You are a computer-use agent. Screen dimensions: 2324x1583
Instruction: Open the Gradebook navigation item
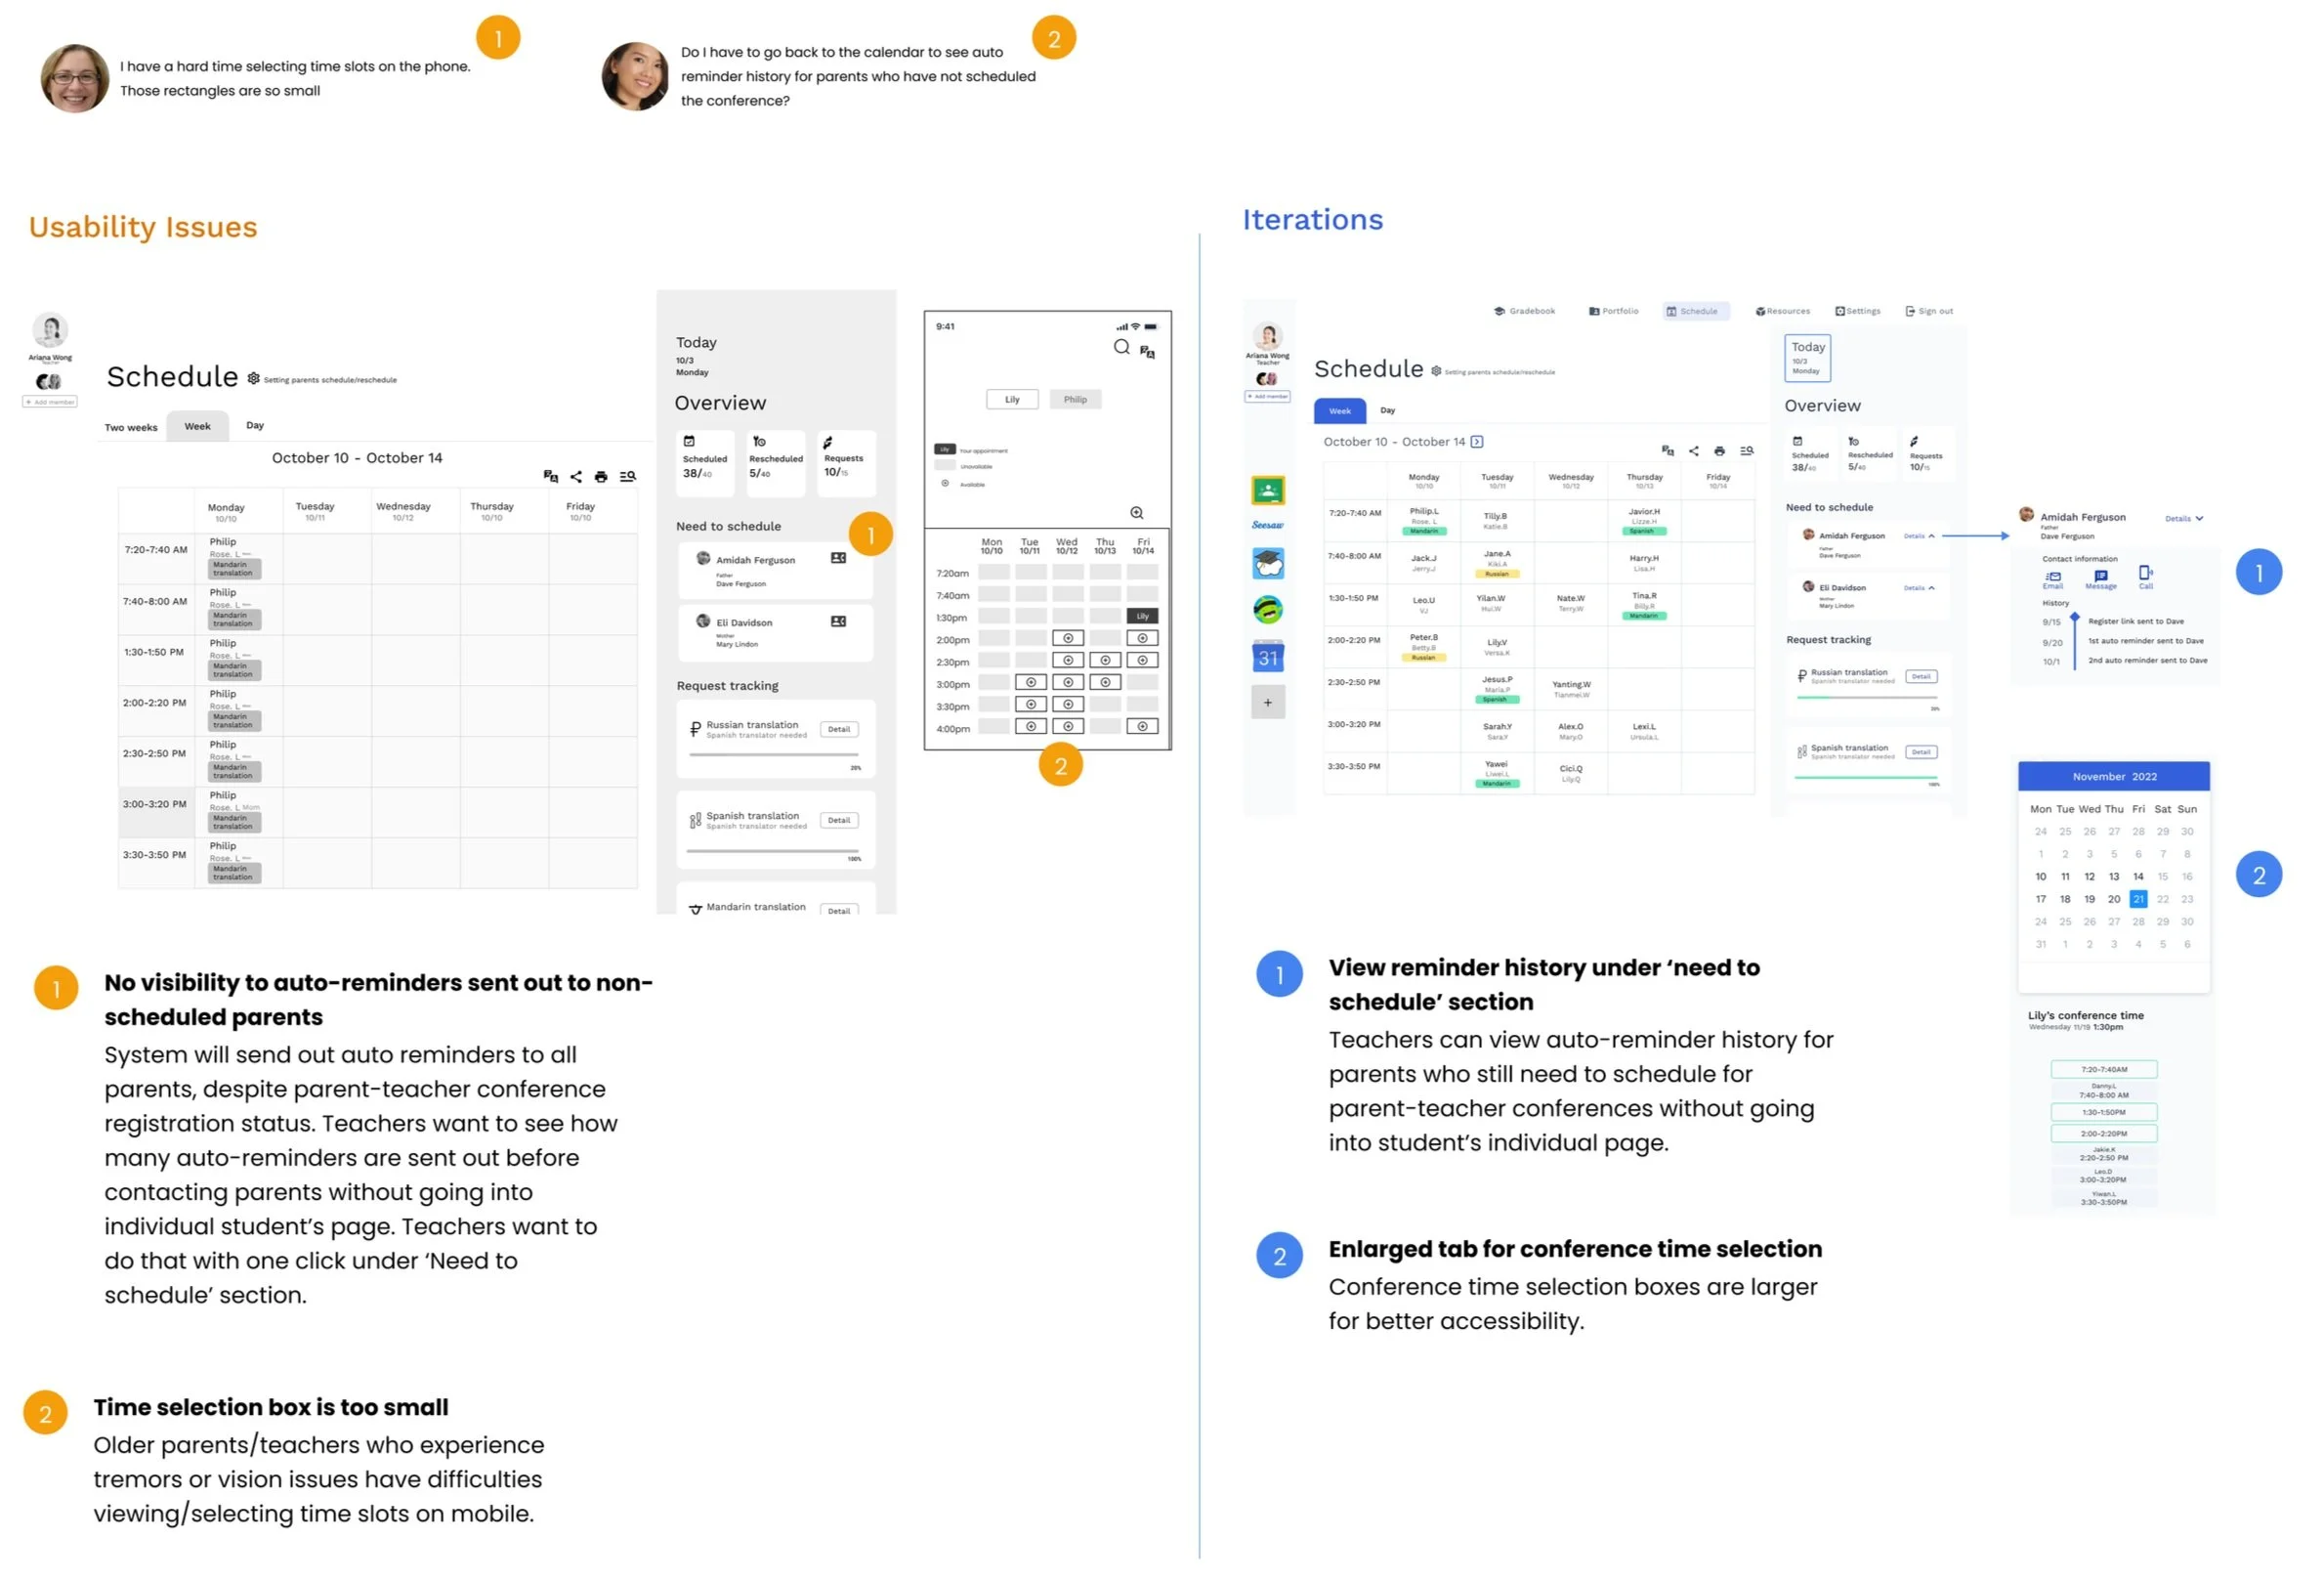[1524, 311]
